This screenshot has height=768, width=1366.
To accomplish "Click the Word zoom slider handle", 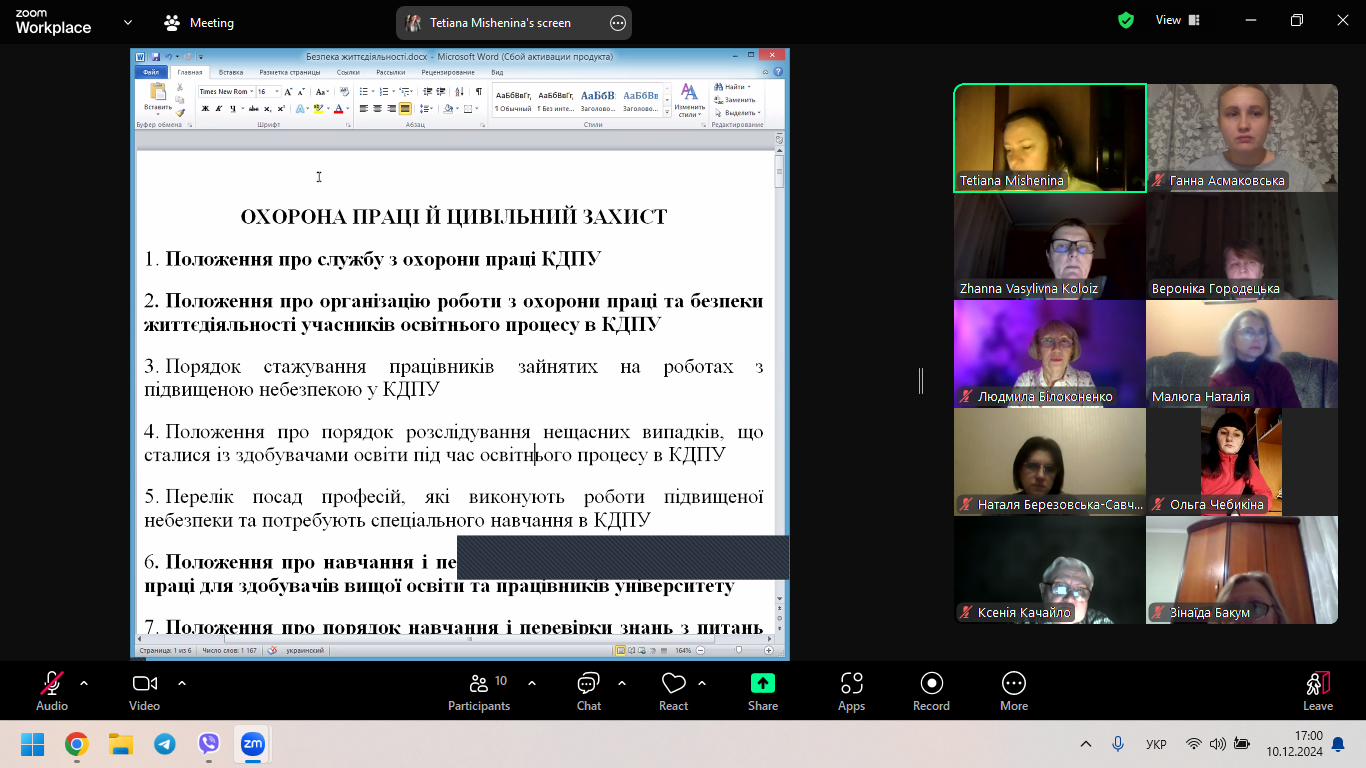I will pos(739,650).
